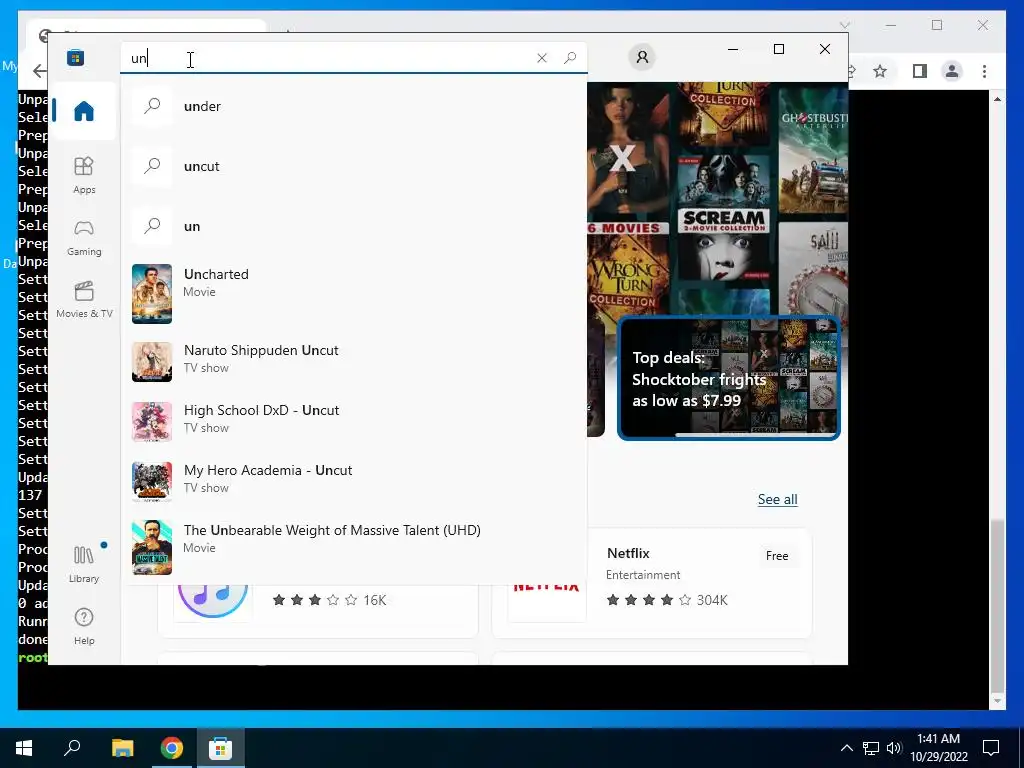Click the Massive Talent movie poster thumbnail
This screenshot has height=768, width=1024.
pyautogui.click(x=152, y=547)
